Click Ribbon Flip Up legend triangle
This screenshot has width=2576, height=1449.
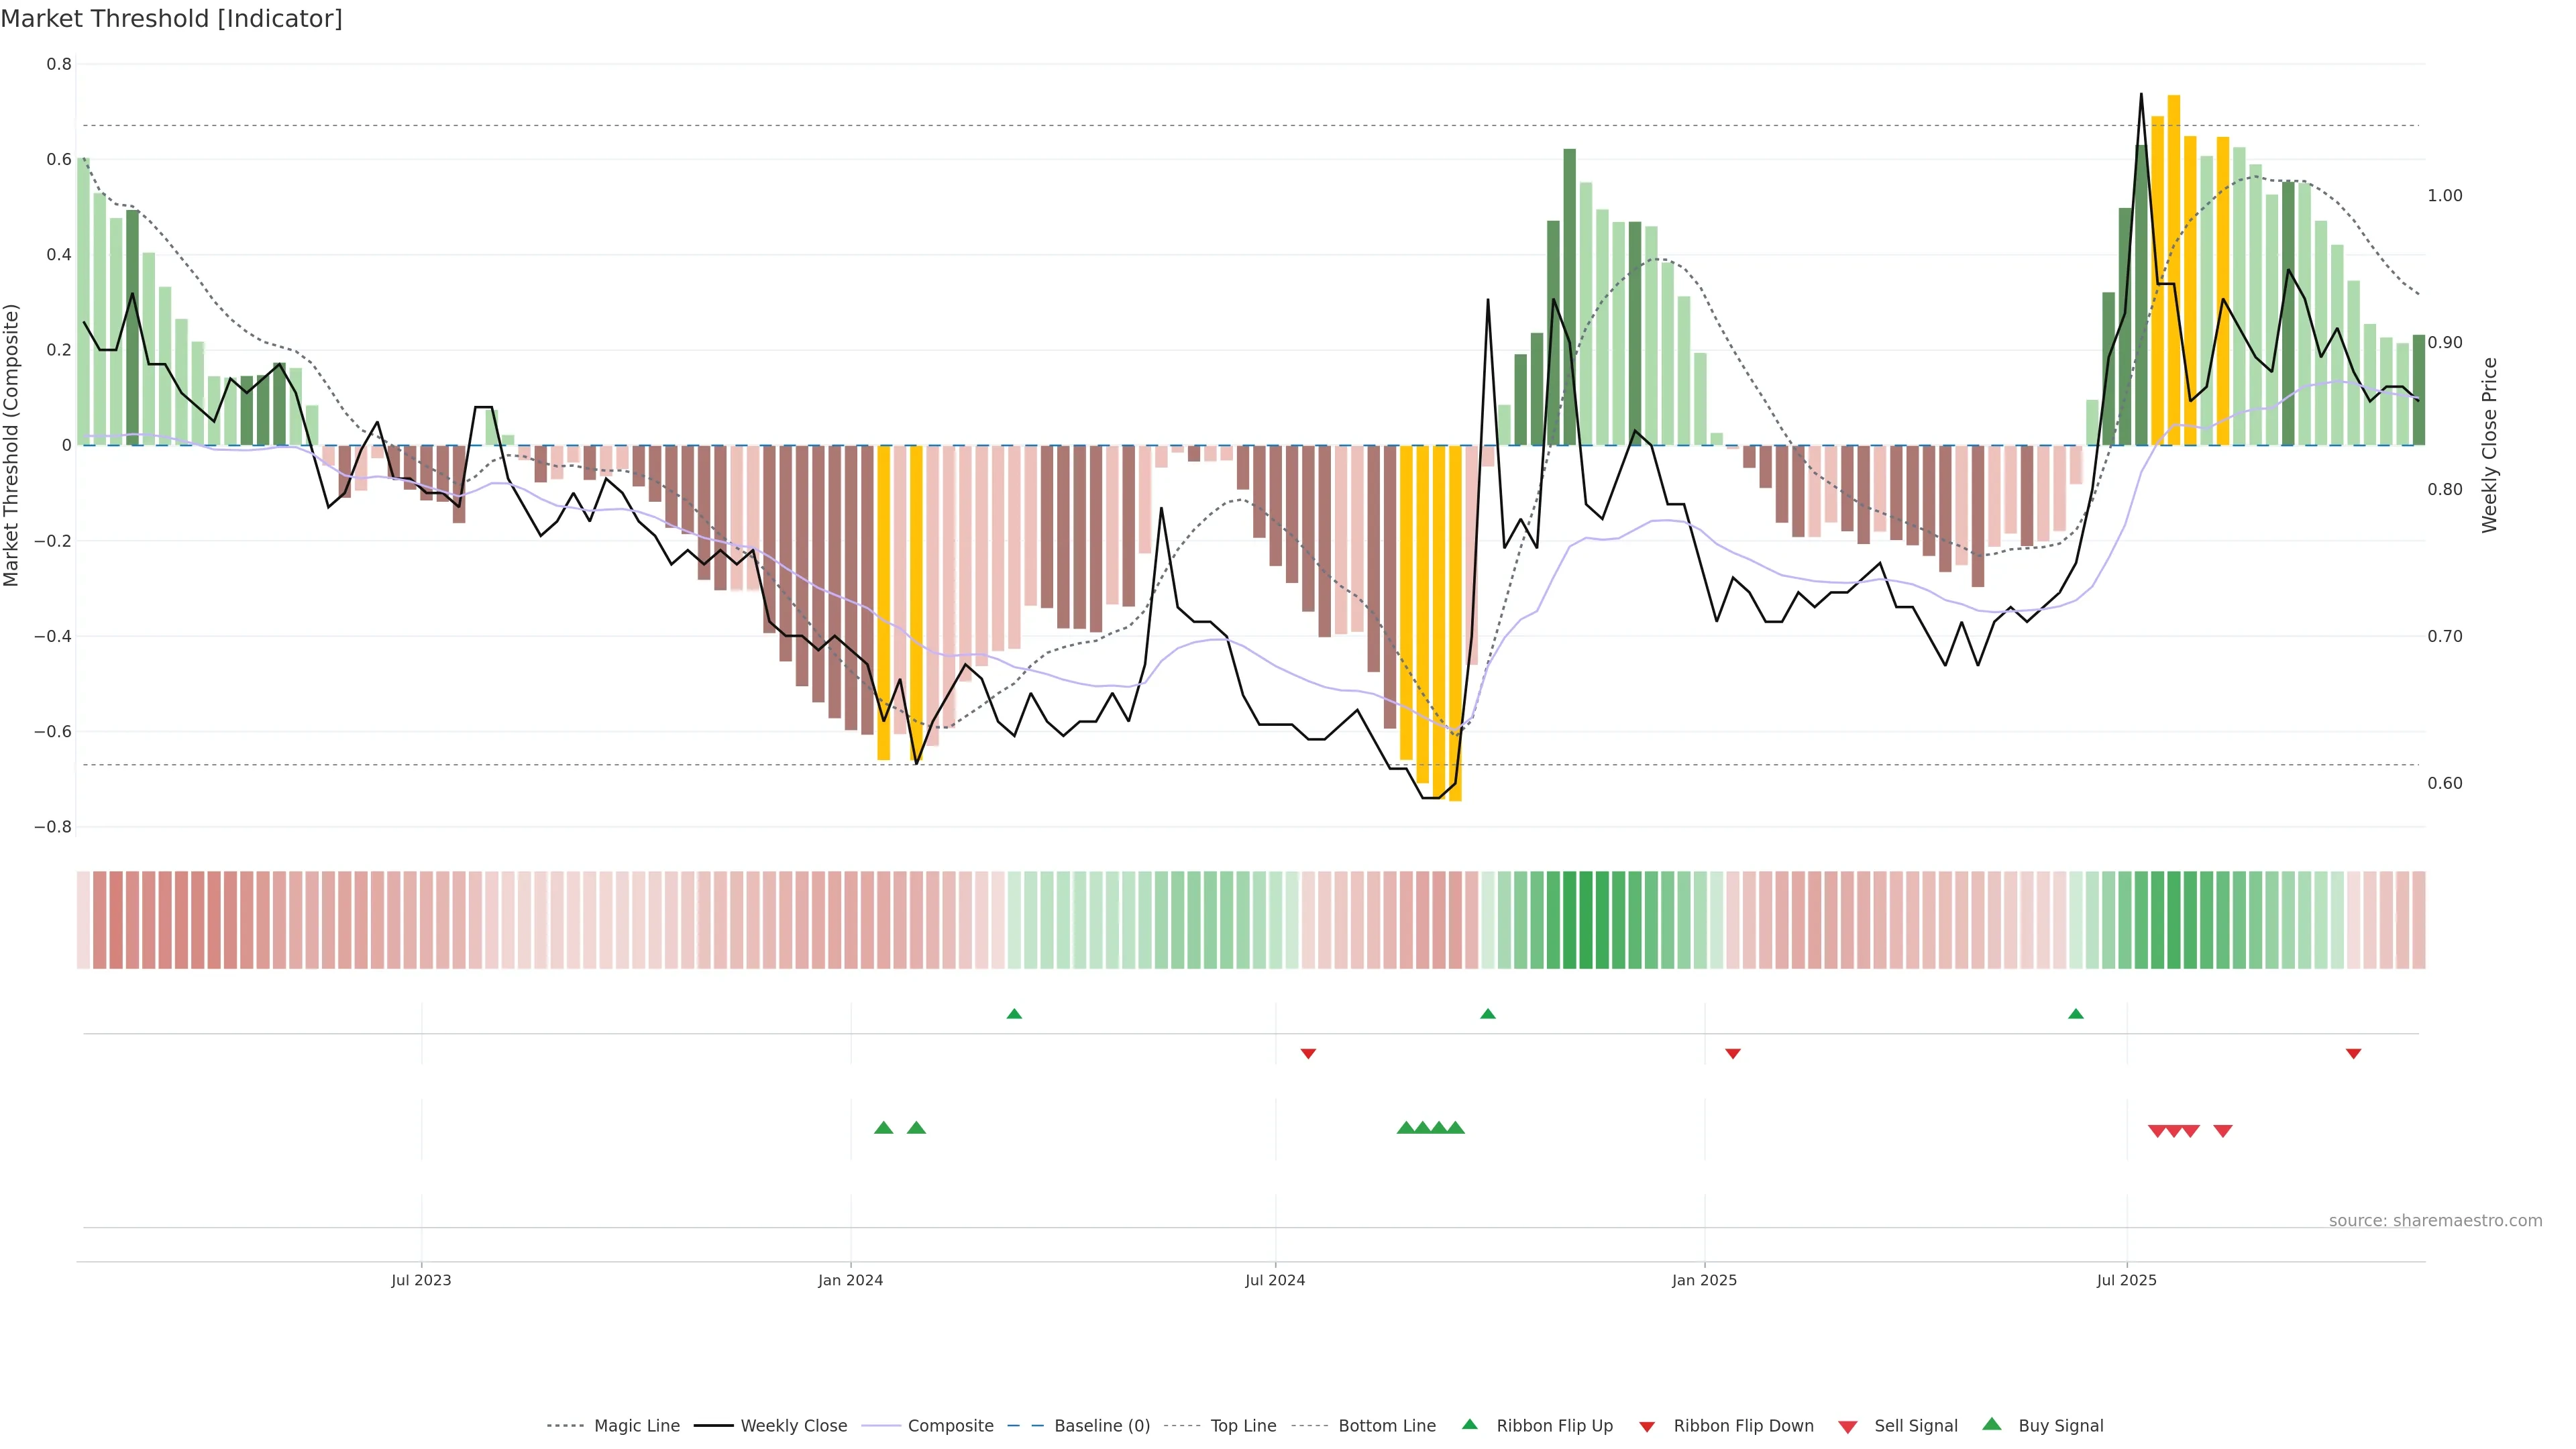coord(1469,1424)
